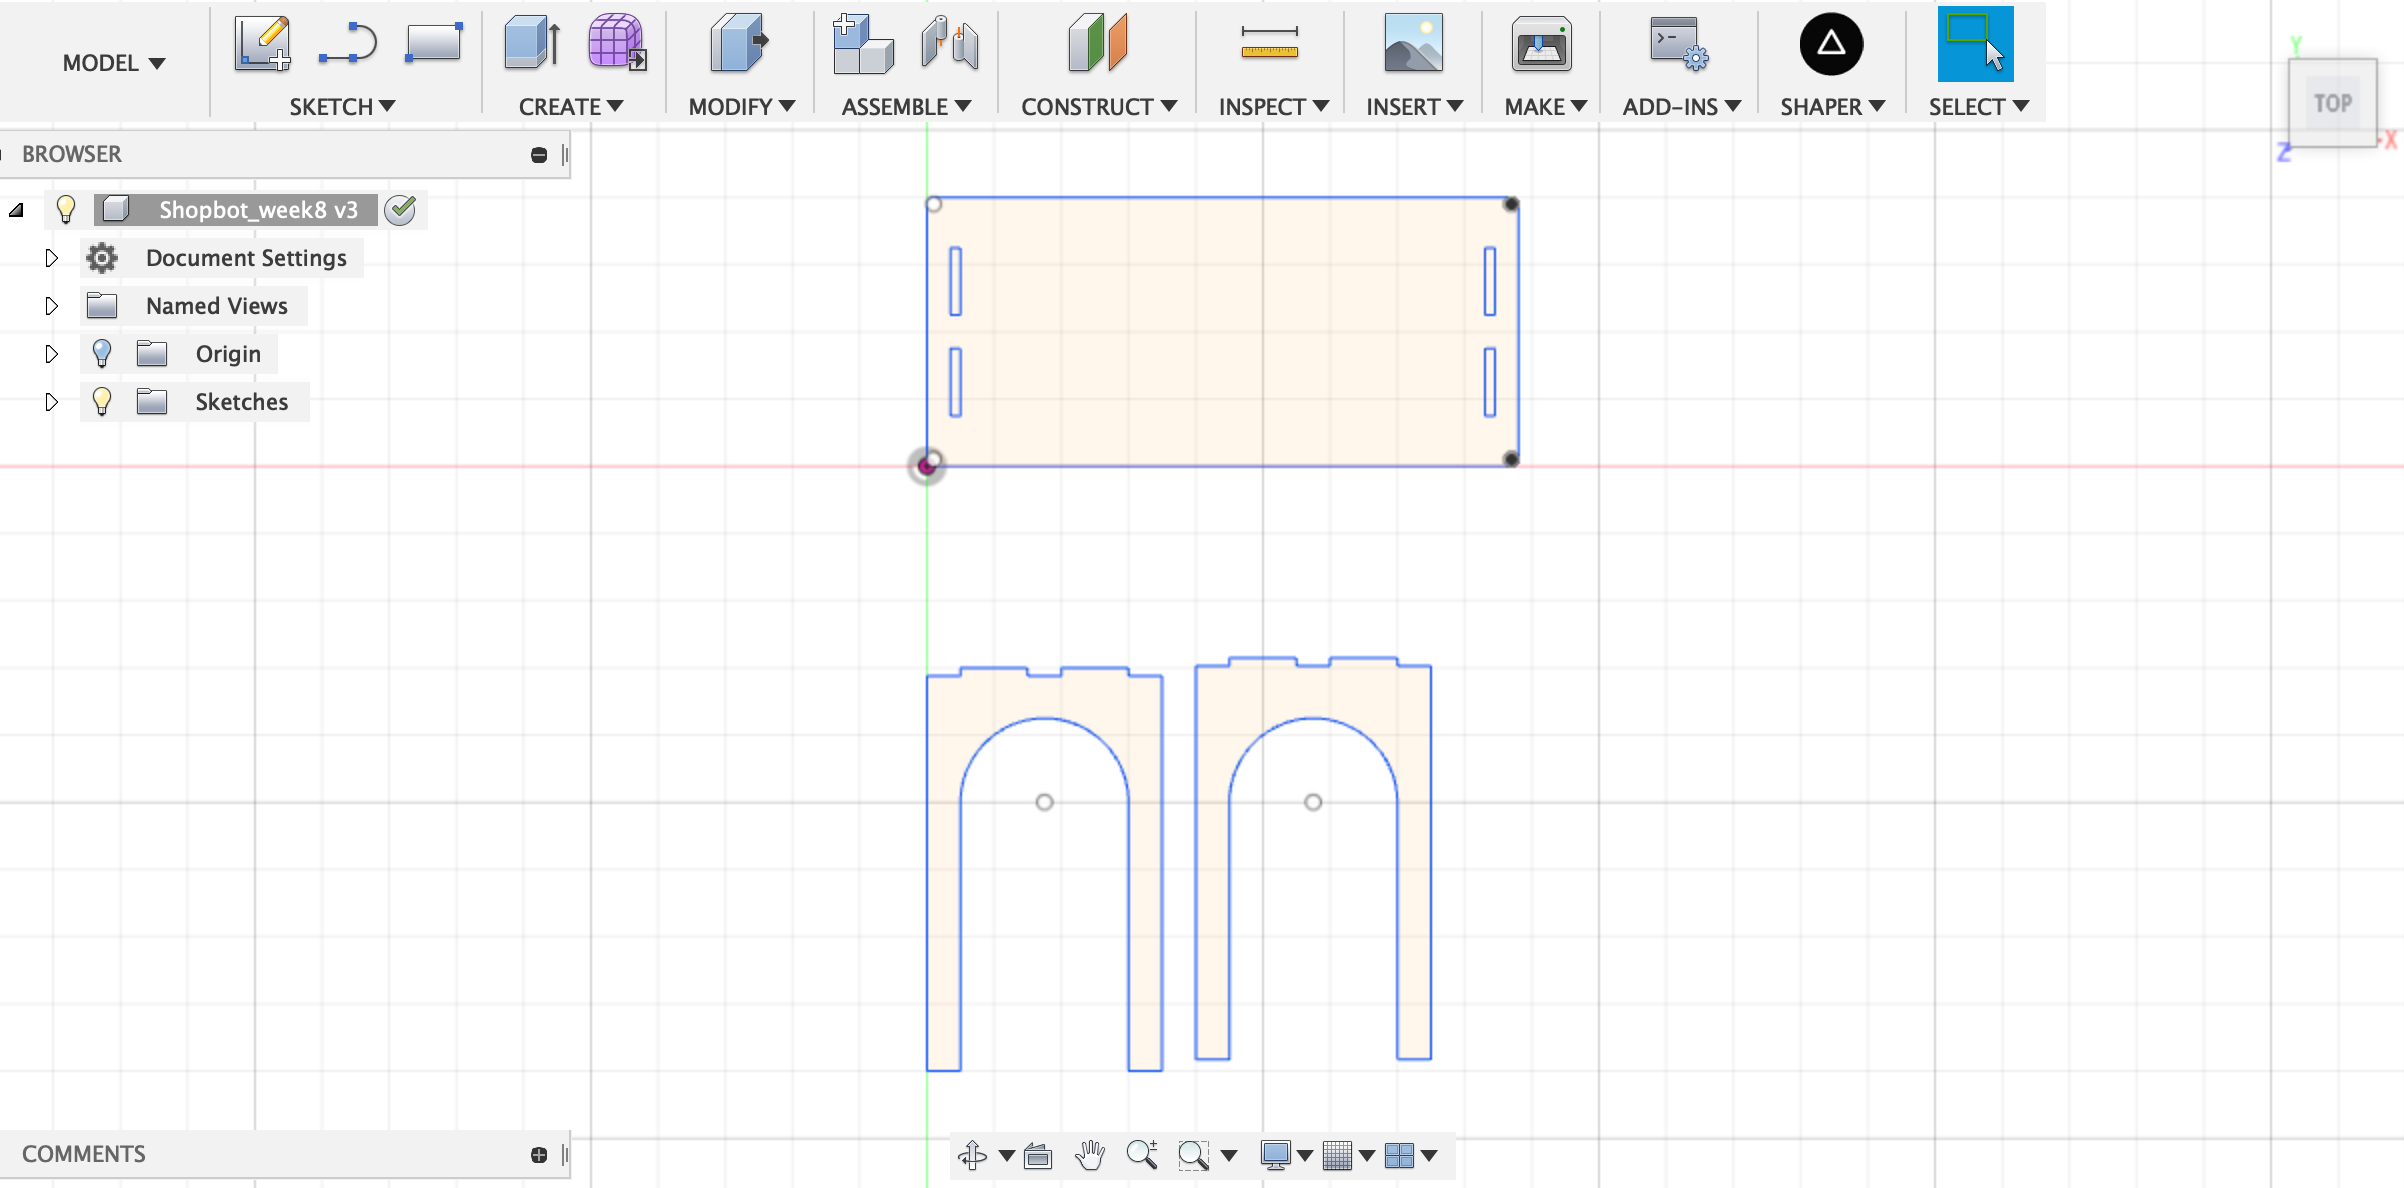Click the 3D Print Make icon
Image resolution: width=2404 pixels, height=1188 pixels.
(1541, 44)
